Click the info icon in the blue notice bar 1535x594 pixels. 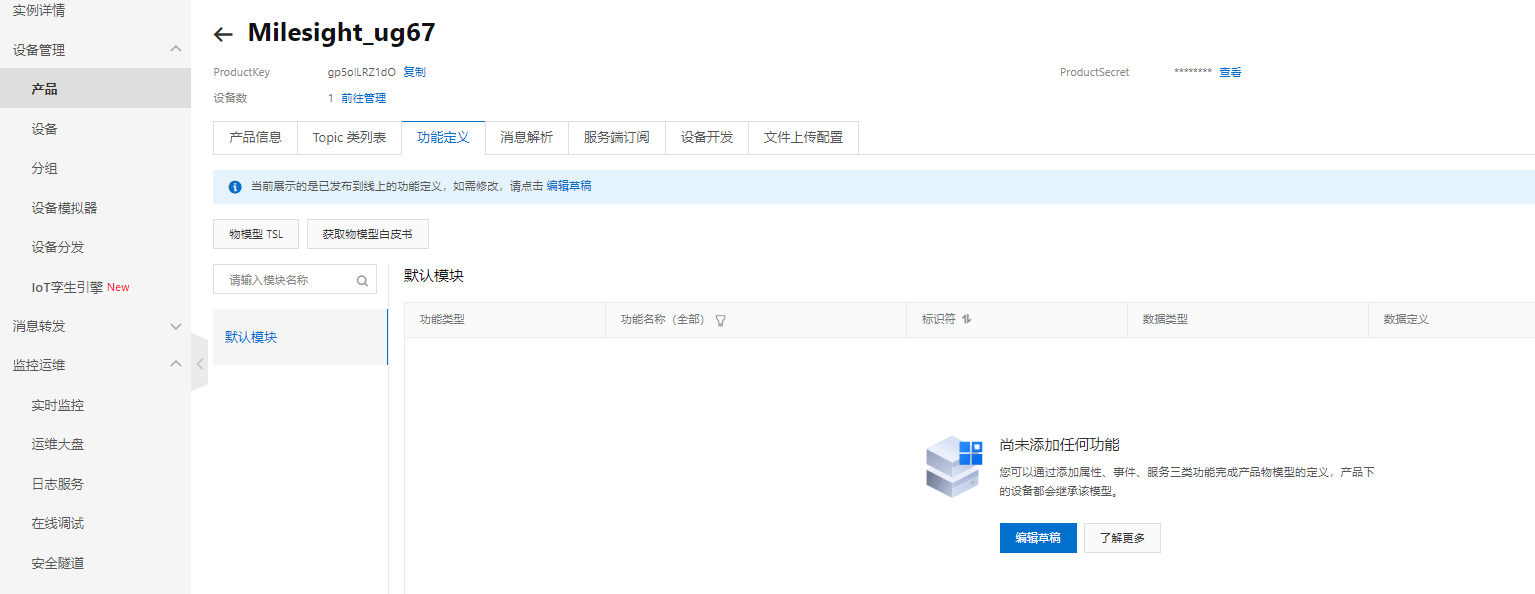(235, 187)
